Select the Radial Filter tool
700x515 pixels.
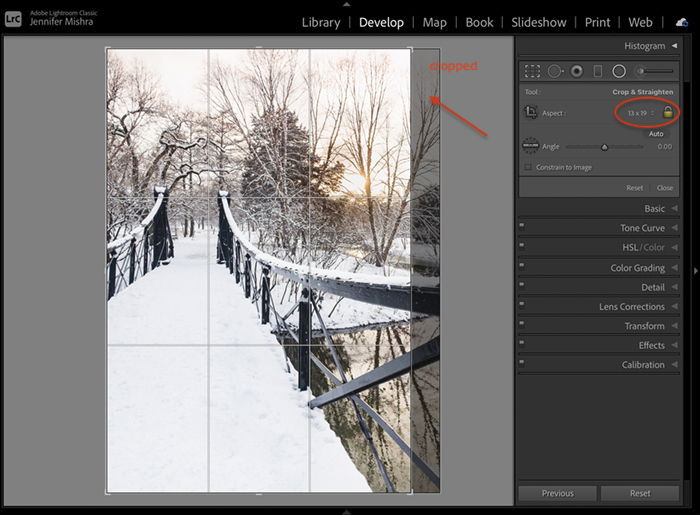coord(619,71)
